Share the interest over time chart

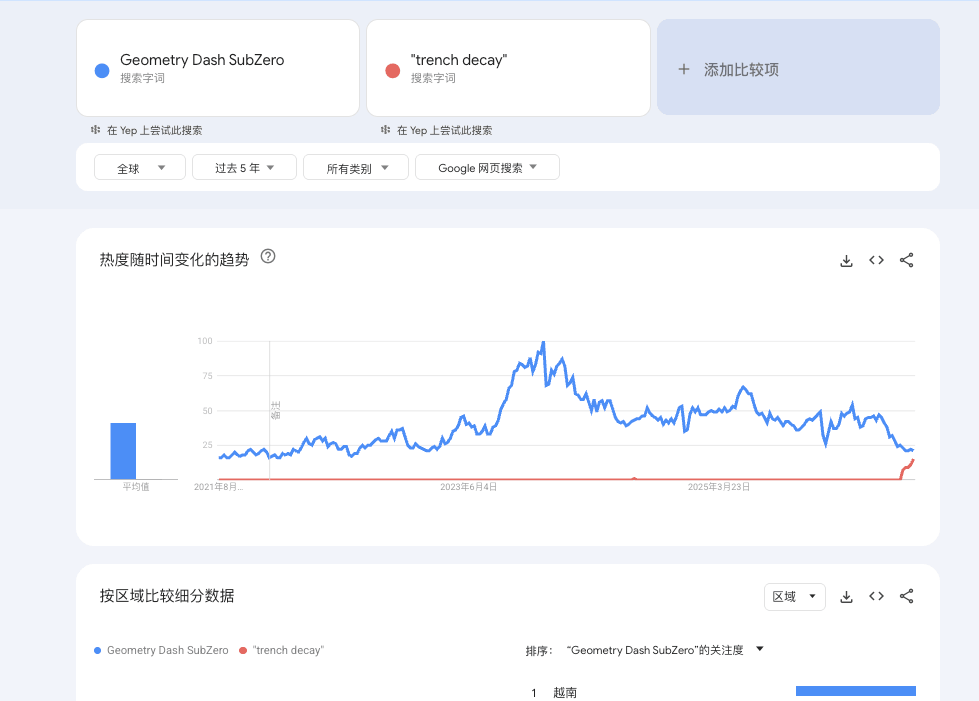pos(907,260)
